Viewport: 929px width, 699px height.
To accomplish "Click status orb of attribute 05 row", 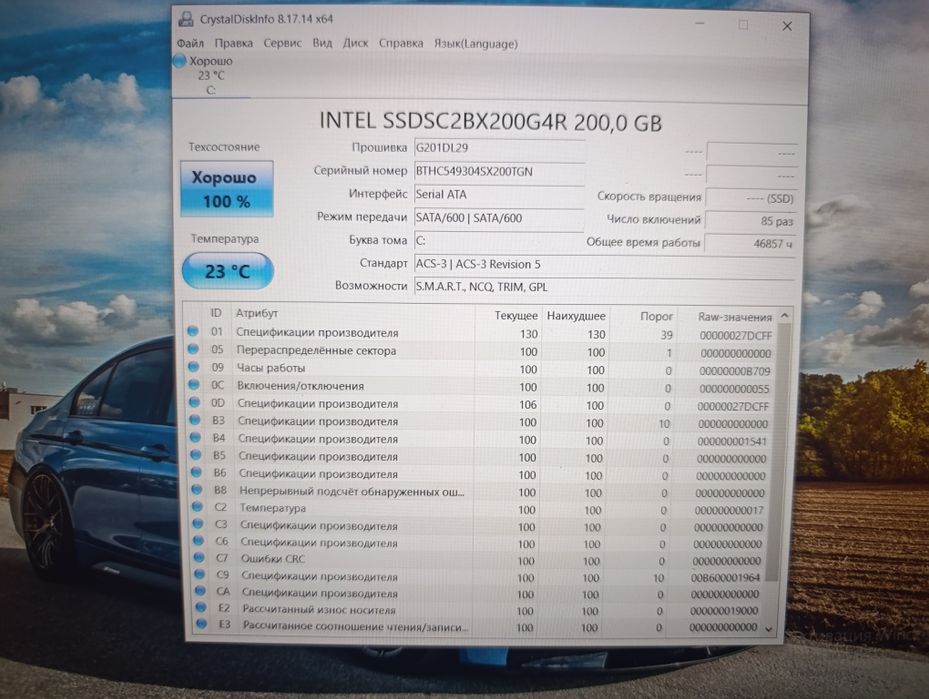I will [x=193, y=349].
